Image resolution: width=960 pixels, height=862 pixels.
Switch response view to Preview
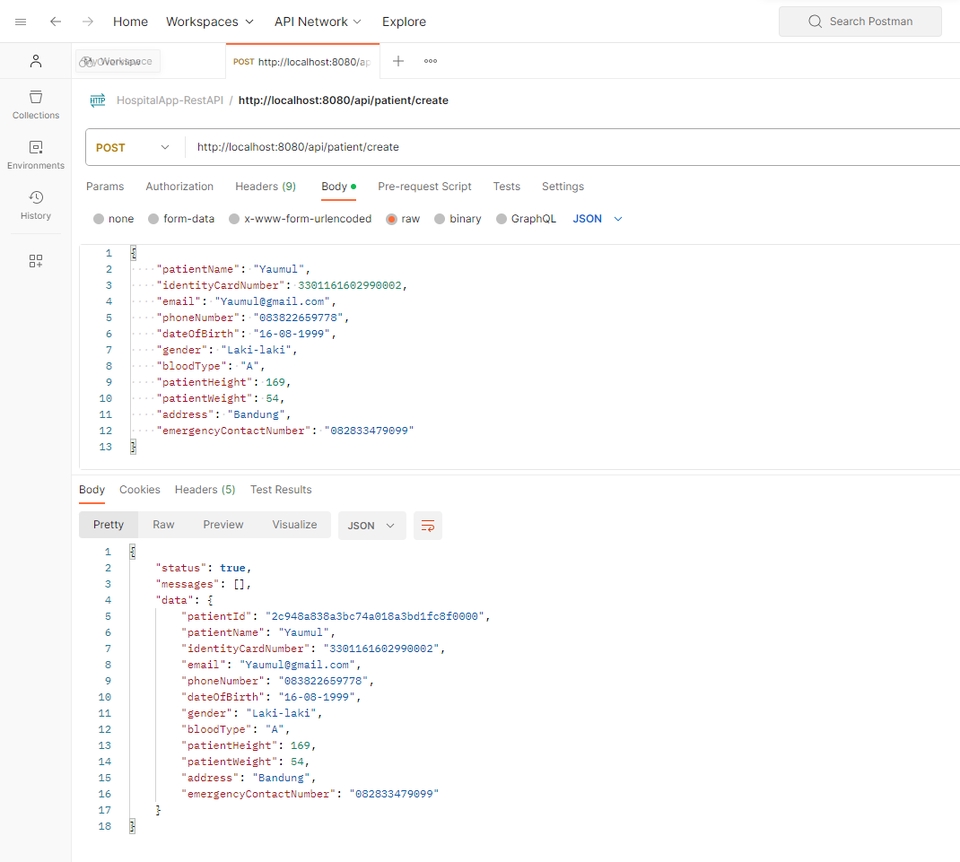point(223,525)
